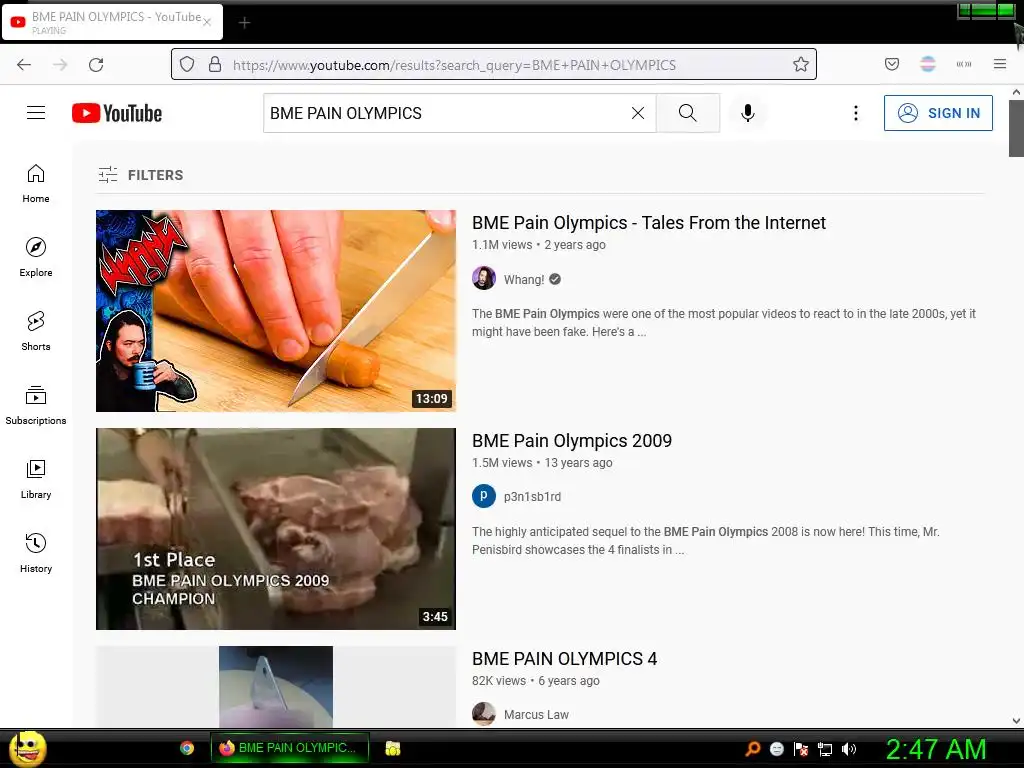Open History in the sidebar
Screen dimensions: 1024x768
(x=36, y=554)
